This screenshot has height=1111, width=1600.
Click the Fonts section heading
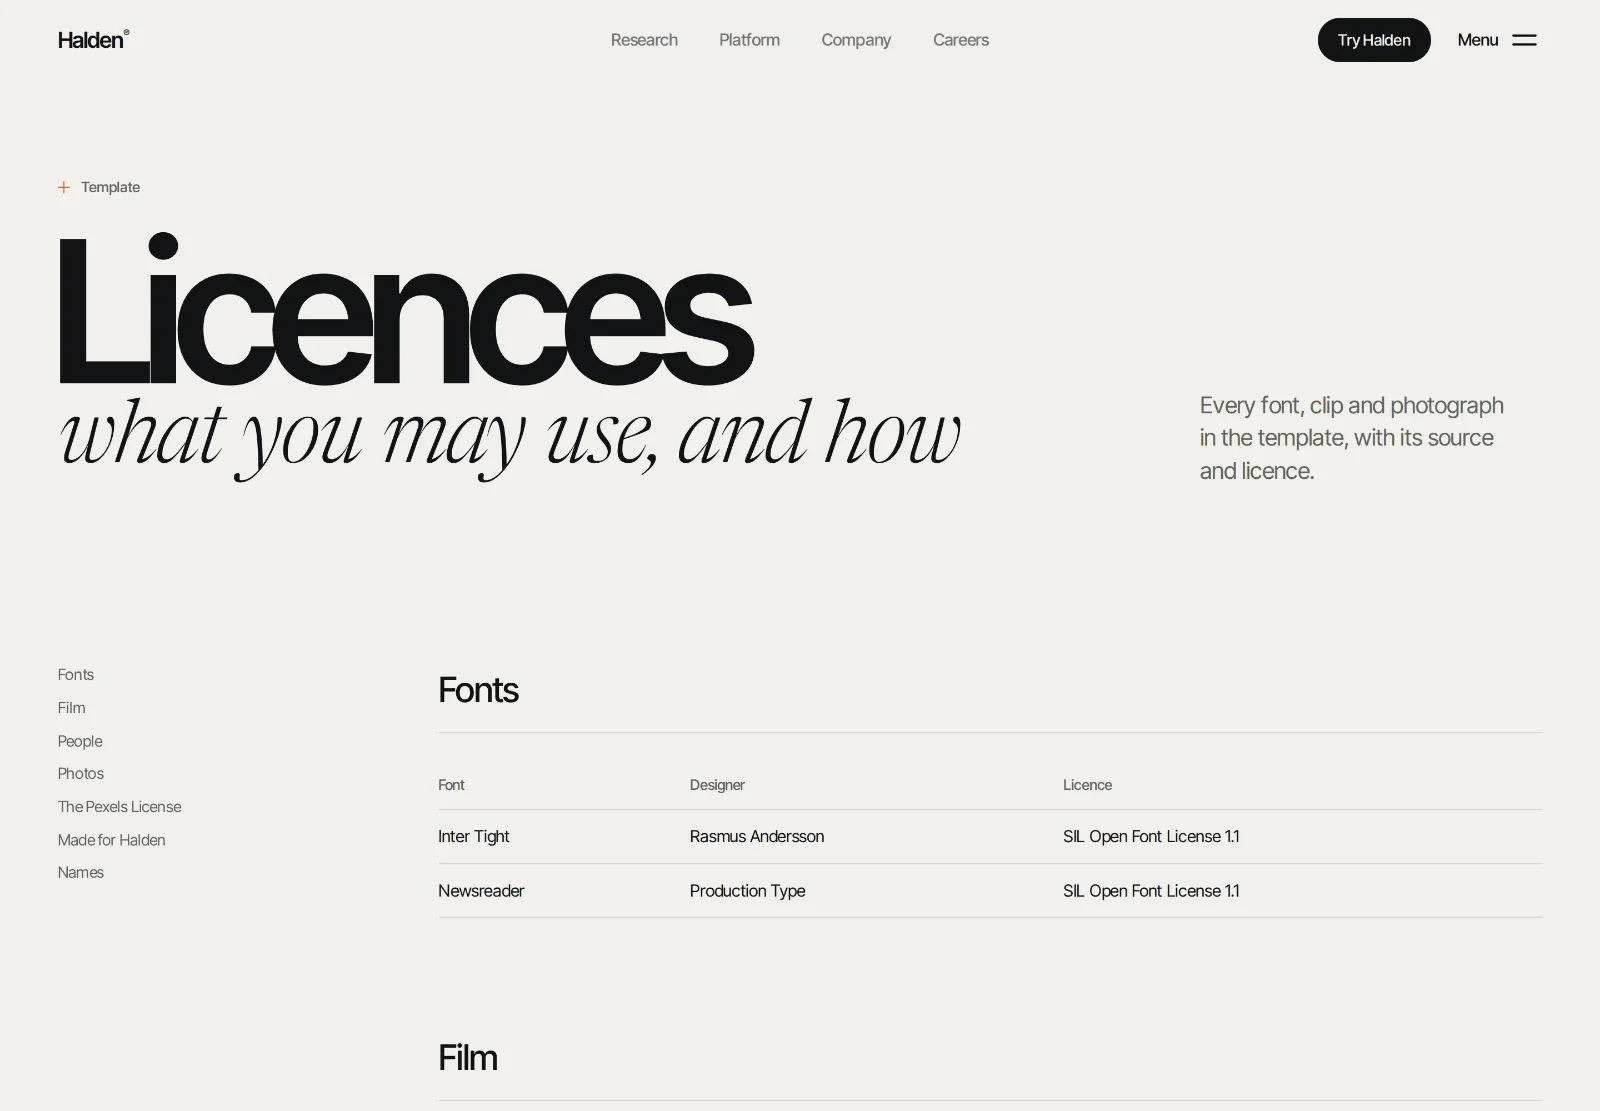point(478,690)
